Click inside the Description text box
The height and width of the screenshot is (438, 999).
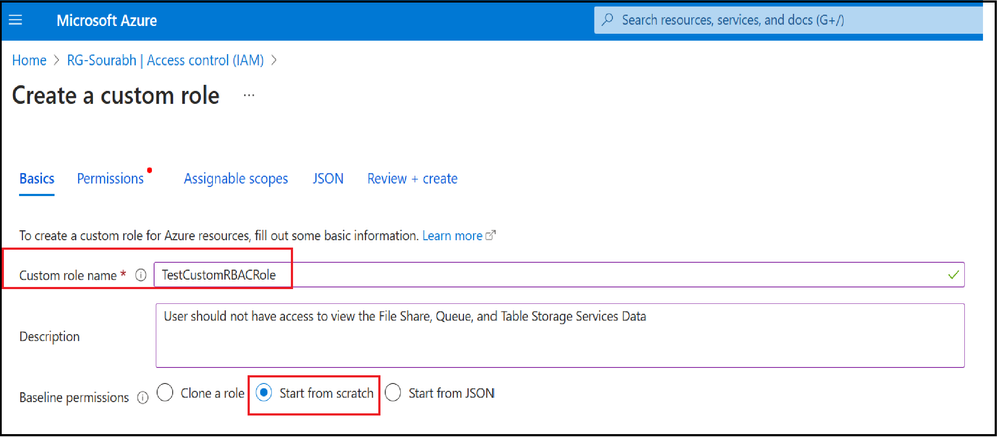pyautogui.click(x=560, y=335)
